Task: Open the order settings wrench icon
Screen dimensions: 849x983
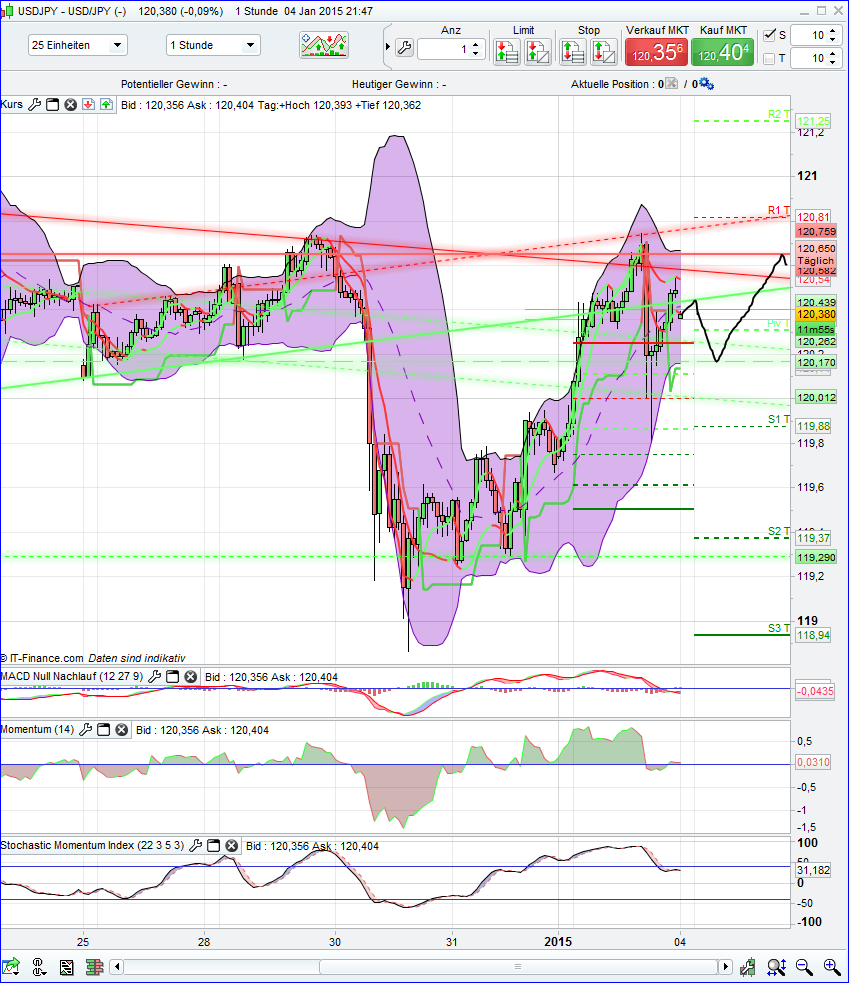Action: (405, 47)
